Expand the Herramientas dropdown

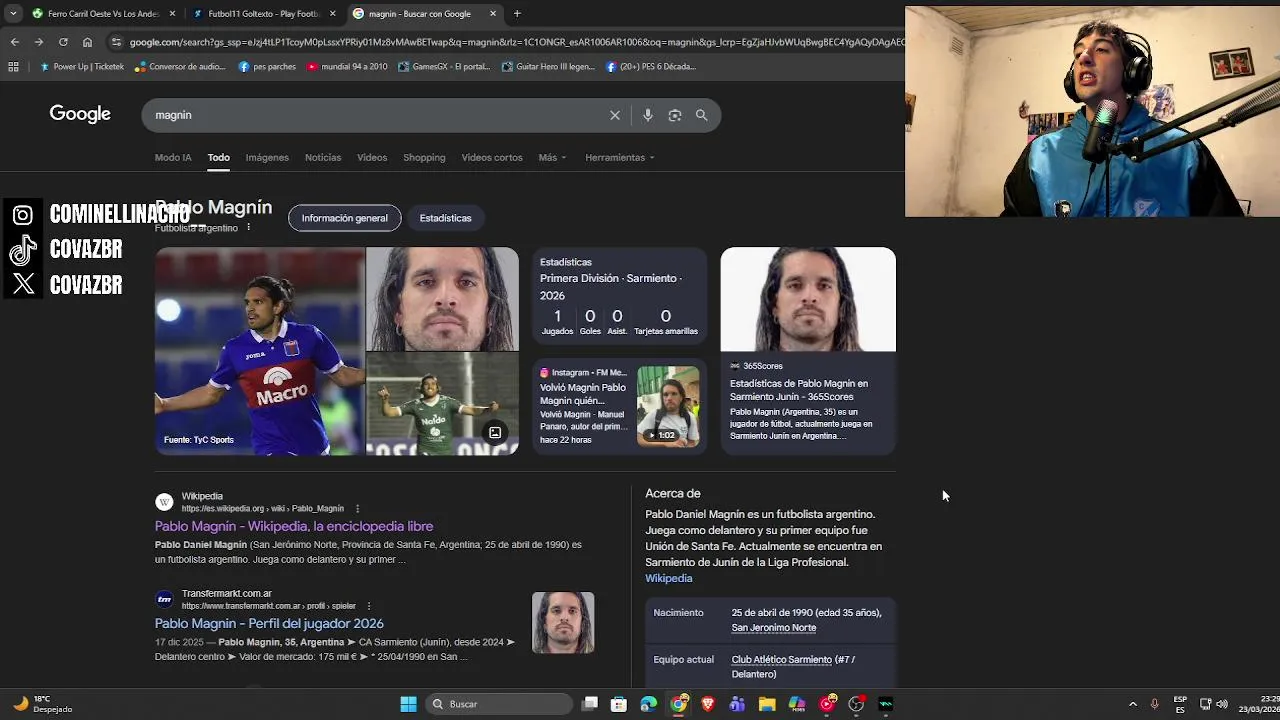pyautogui.click(x=620, y=157)
